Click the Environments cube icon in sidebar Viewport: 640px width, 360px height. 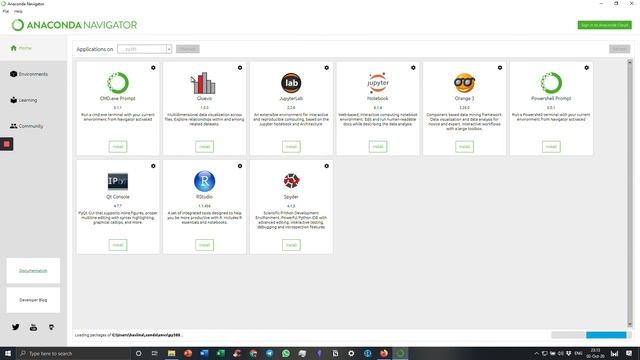(13, 74)
